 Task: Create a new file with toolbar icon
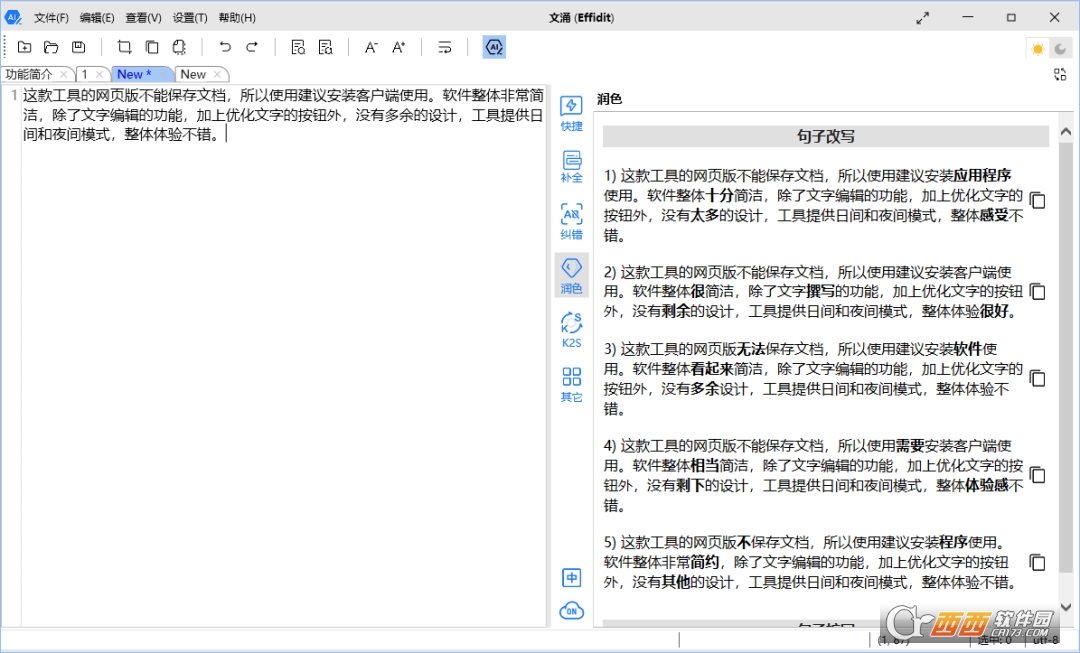tap(25, 47)
